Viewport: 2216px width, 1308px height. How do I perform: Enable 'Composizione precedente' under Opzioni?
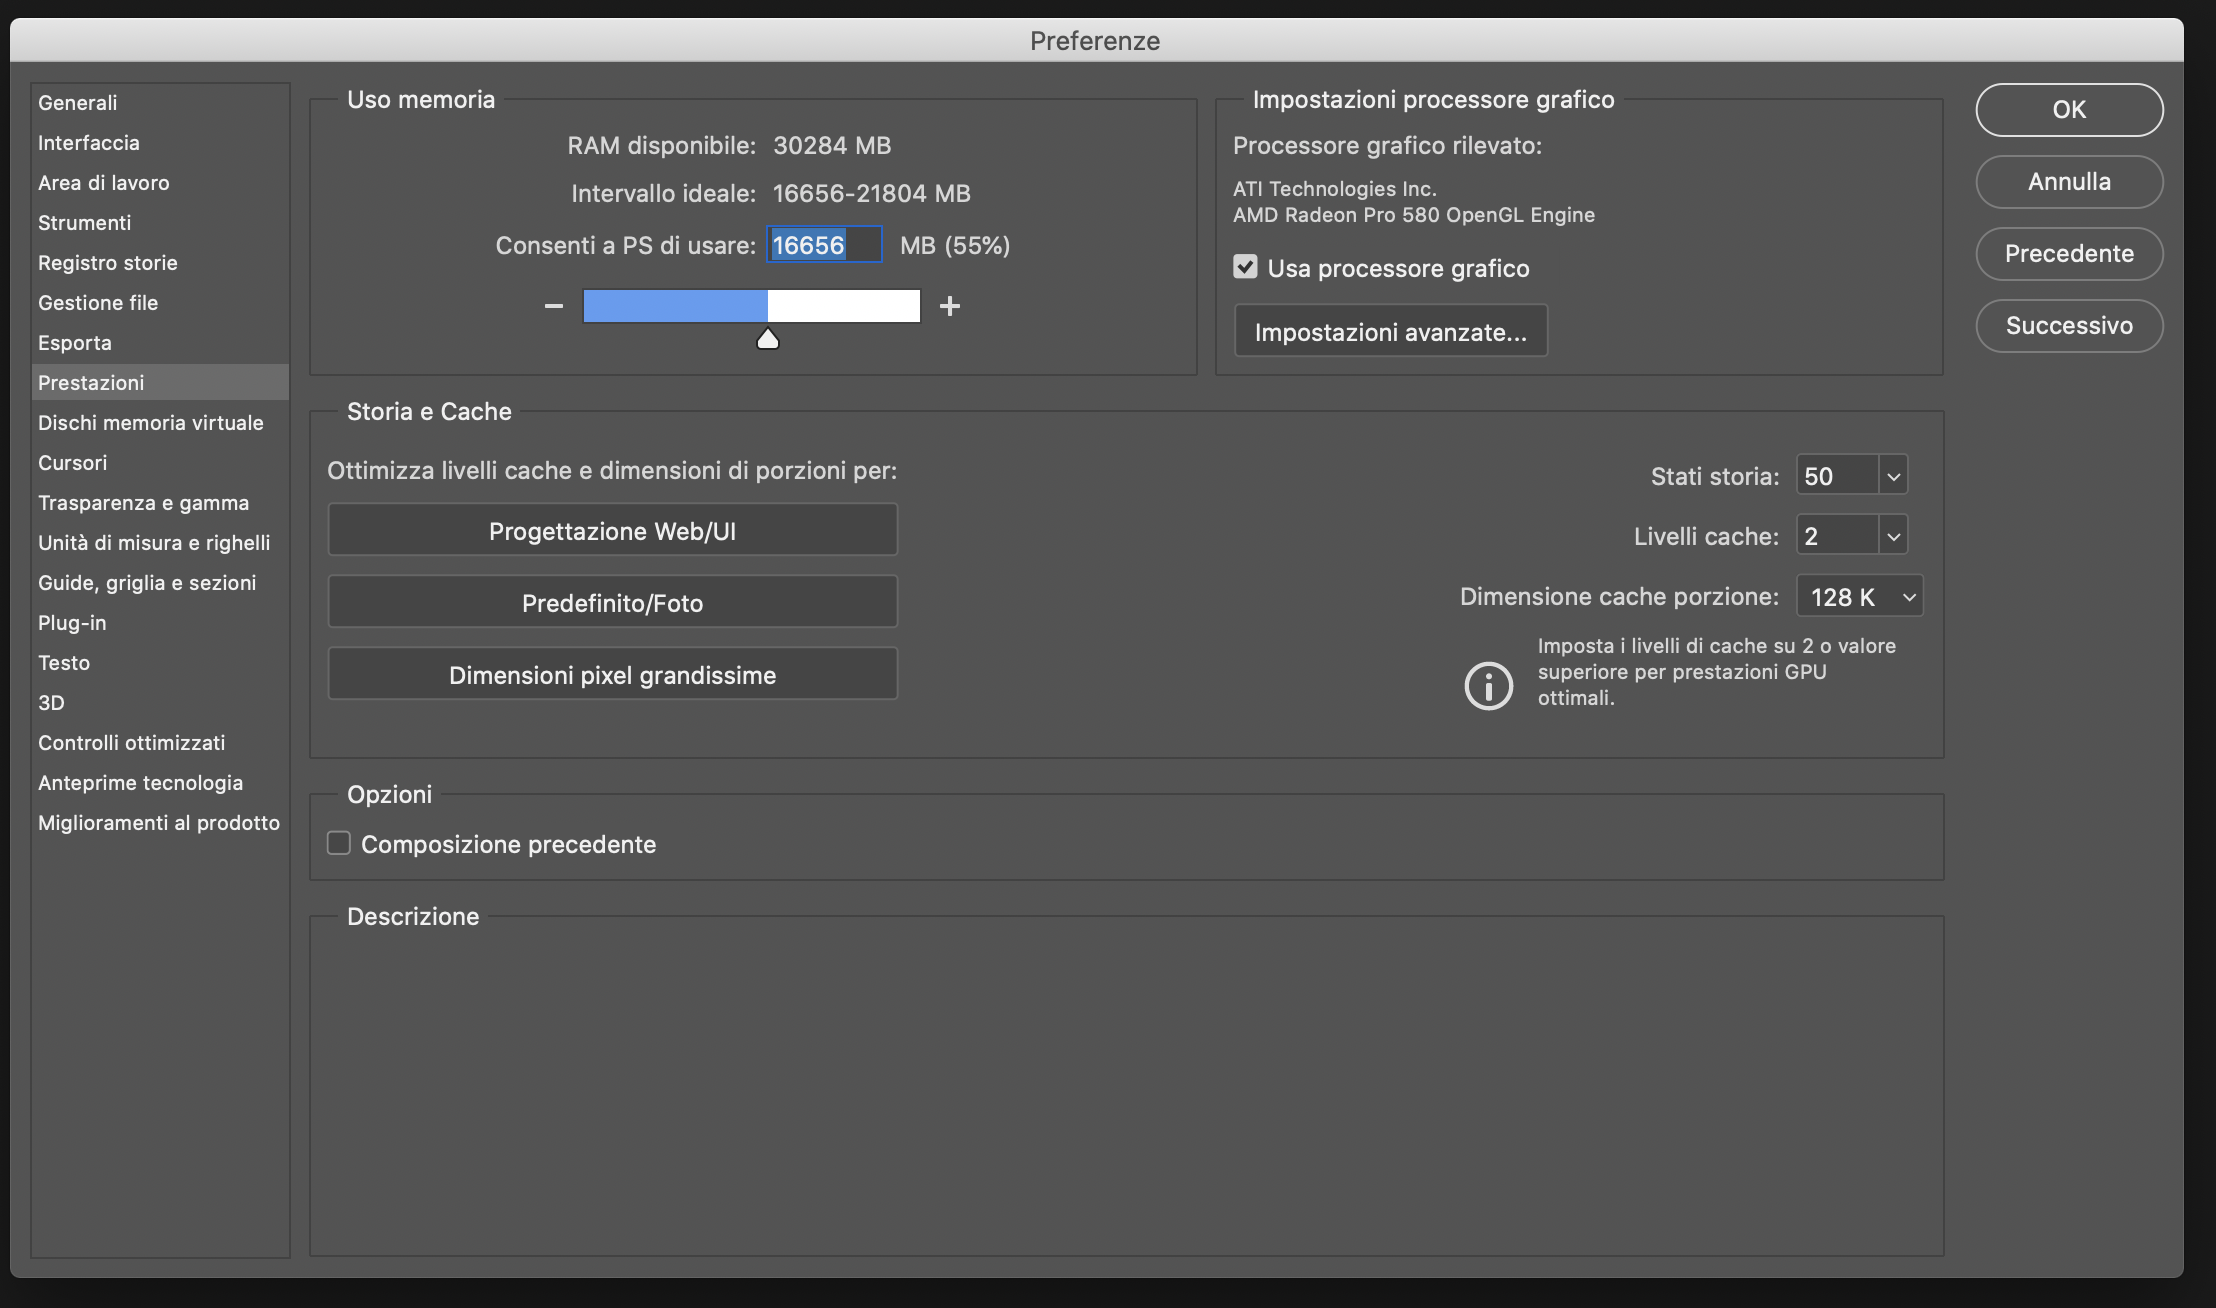(339, 843)
